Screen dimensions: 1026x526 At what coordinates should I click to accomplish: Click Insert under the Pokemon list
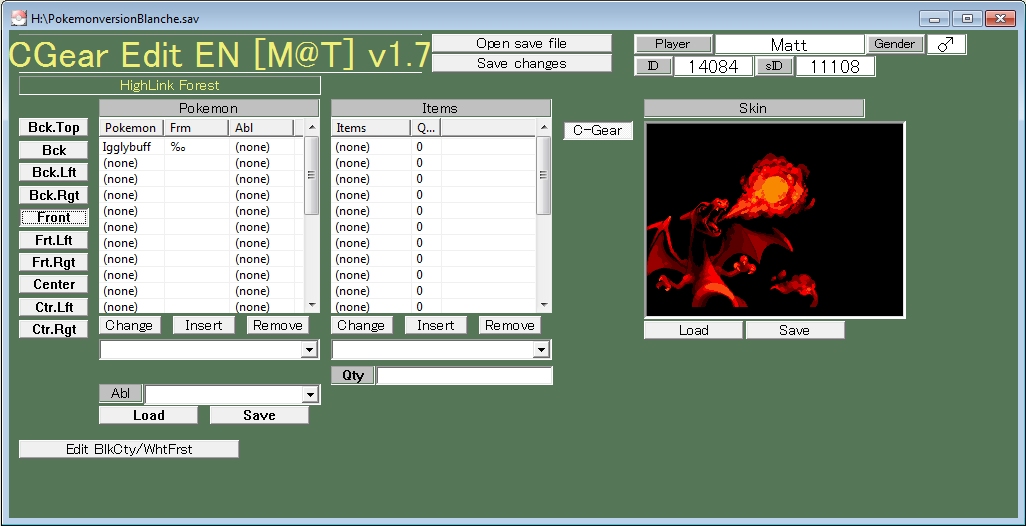pyautogui.click(x=203, y=325)
